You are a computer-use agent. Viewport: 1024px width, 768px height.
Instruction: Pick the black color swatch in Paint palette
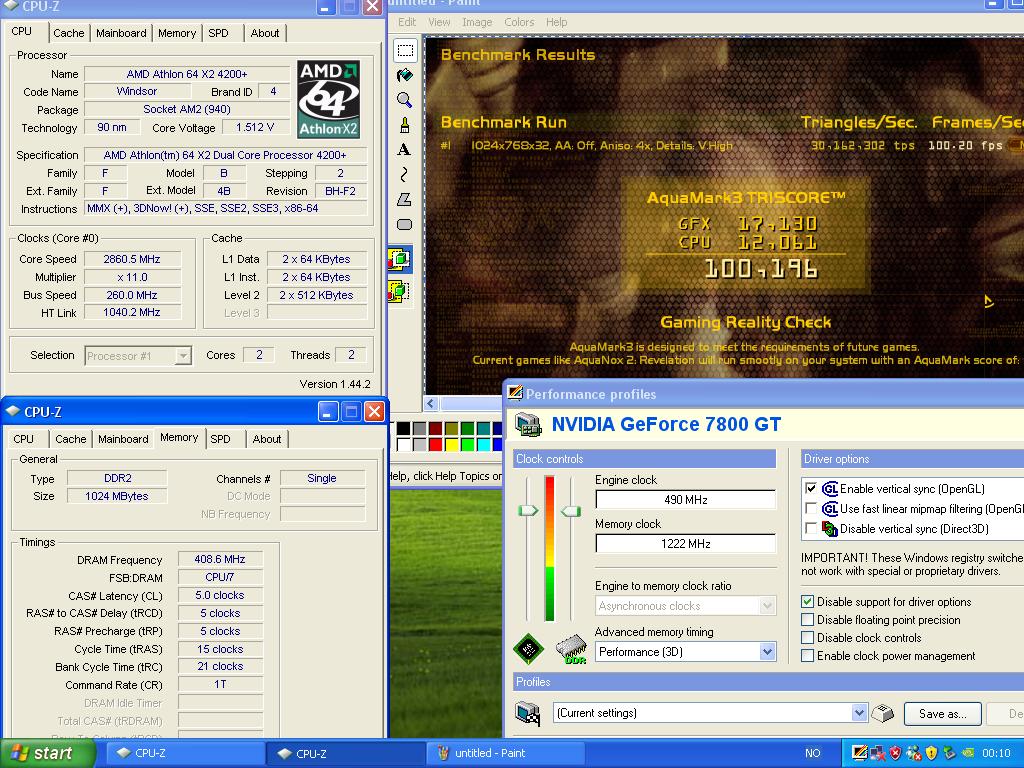(x=404, y=428)
